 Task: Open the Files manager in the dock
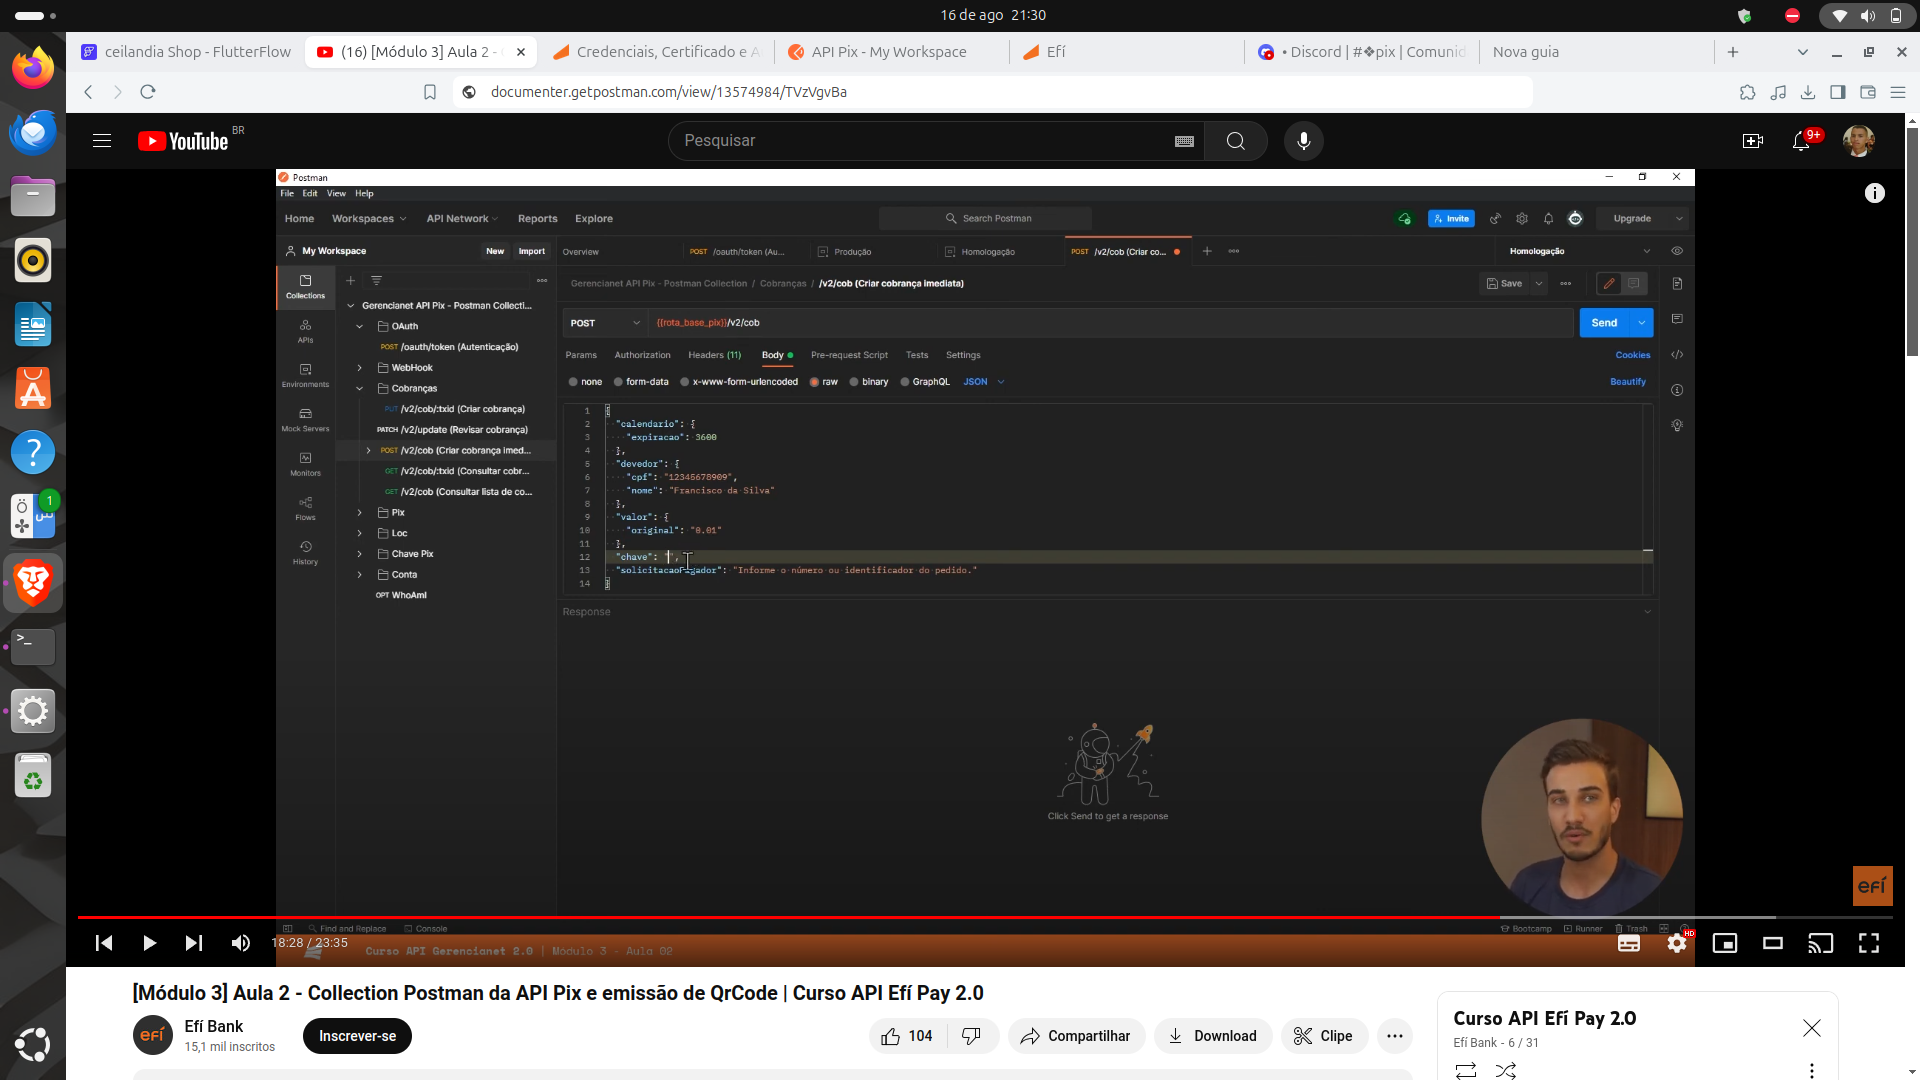tap(33, 196)
